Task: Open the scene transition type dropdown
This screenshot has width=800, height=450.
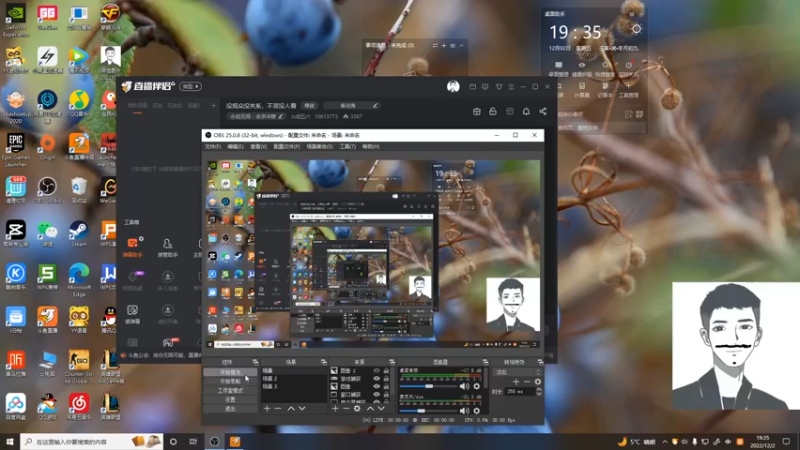Action: 517,372
